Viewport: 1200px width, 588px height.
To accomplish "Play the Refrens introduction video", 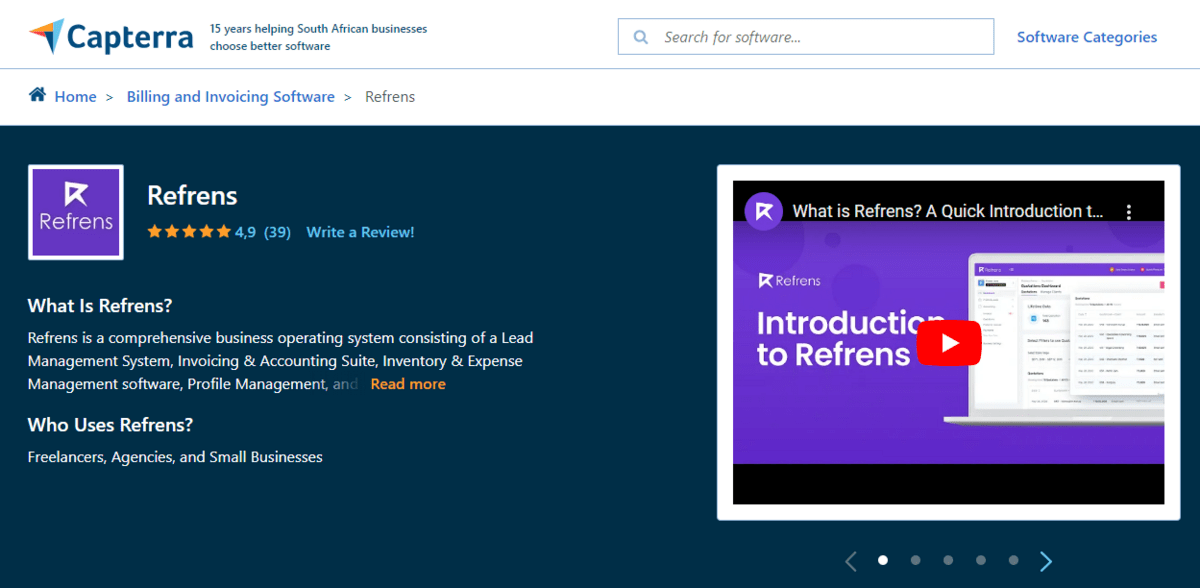I will [948, 342].
